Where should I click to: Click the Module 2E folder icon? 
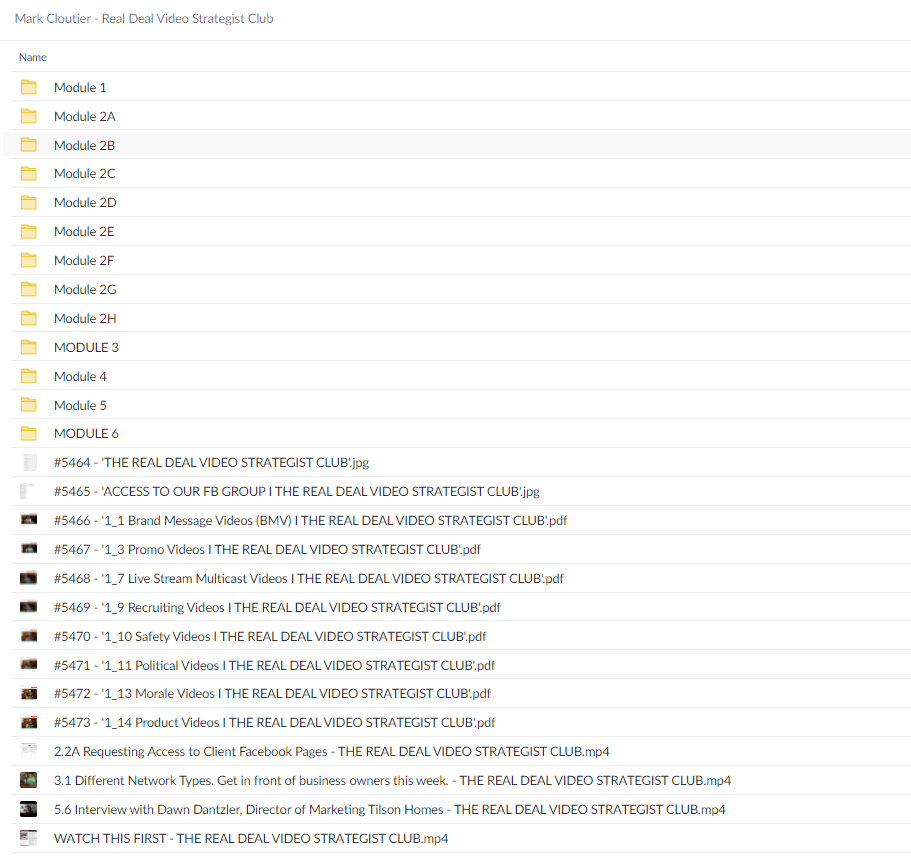pos(28,231)
